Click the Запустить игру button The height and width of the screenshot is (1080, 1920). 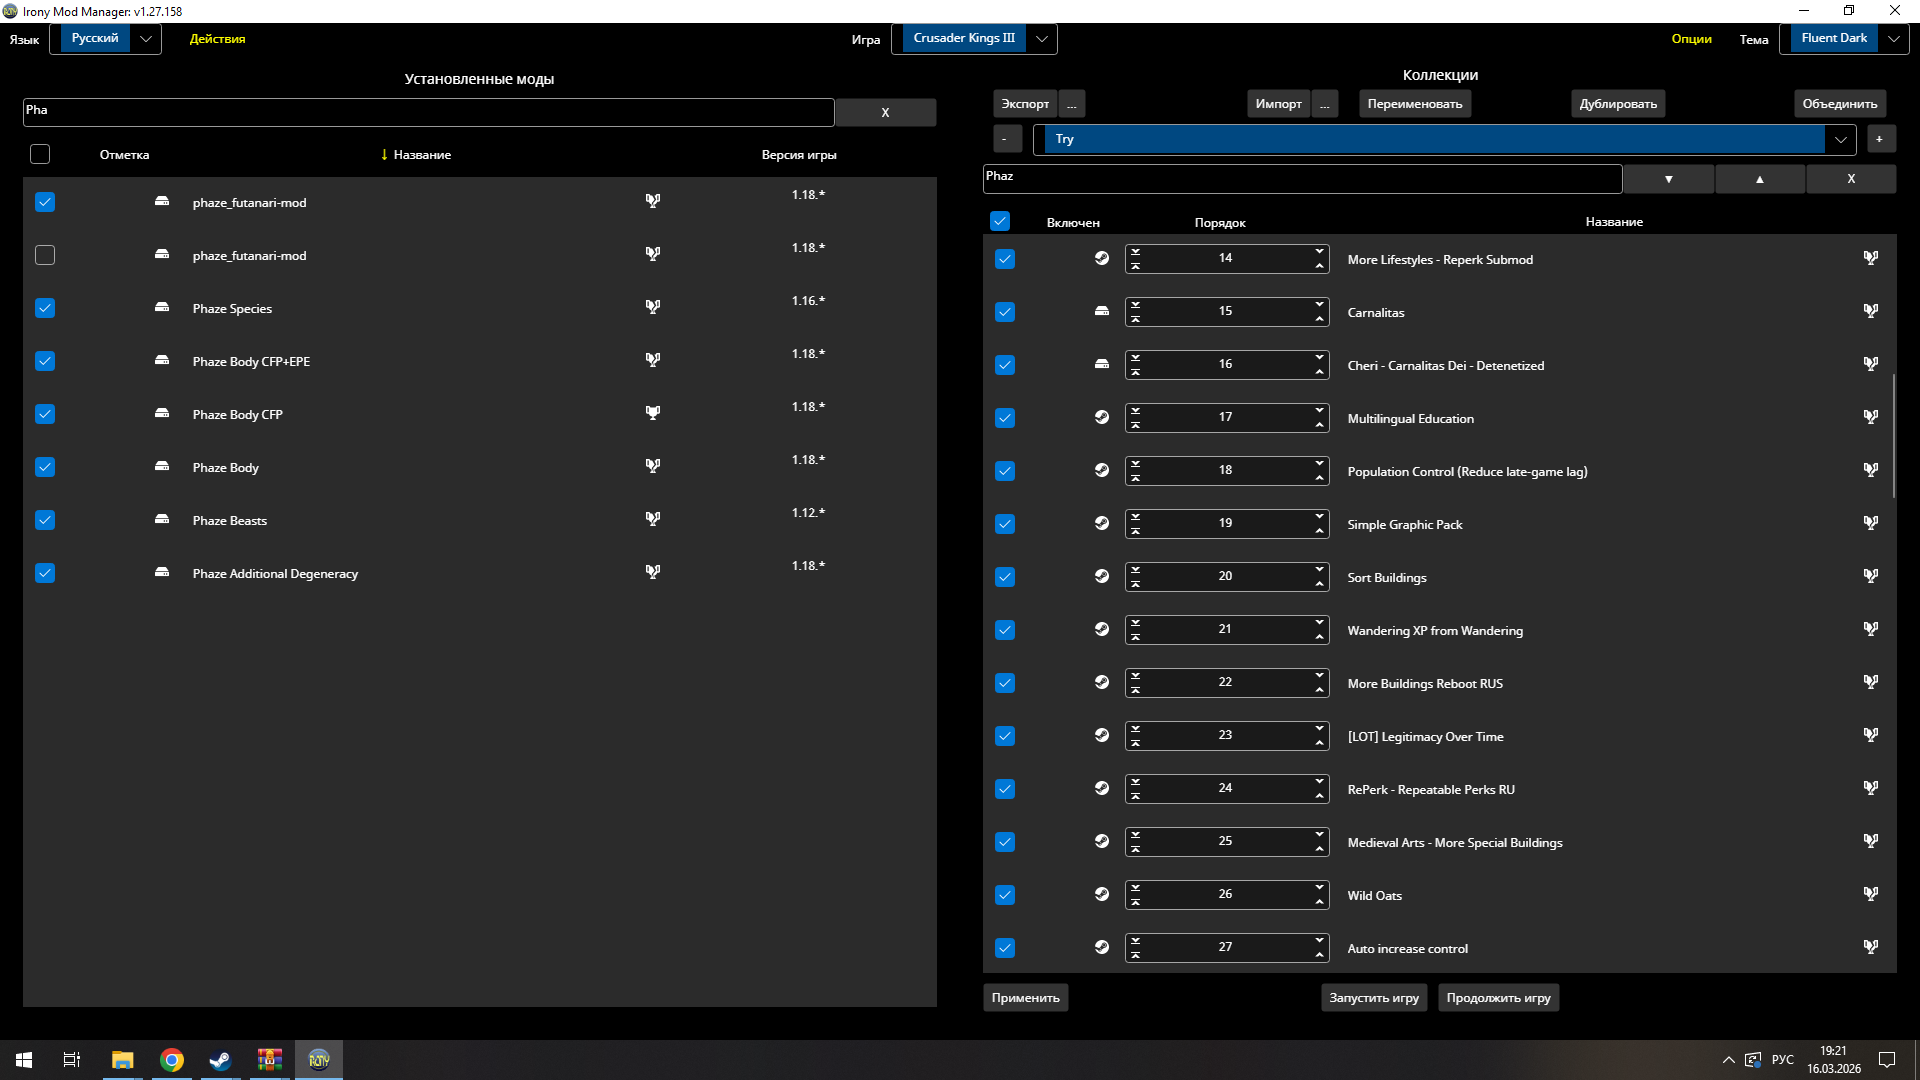(x=1374, y=998)
